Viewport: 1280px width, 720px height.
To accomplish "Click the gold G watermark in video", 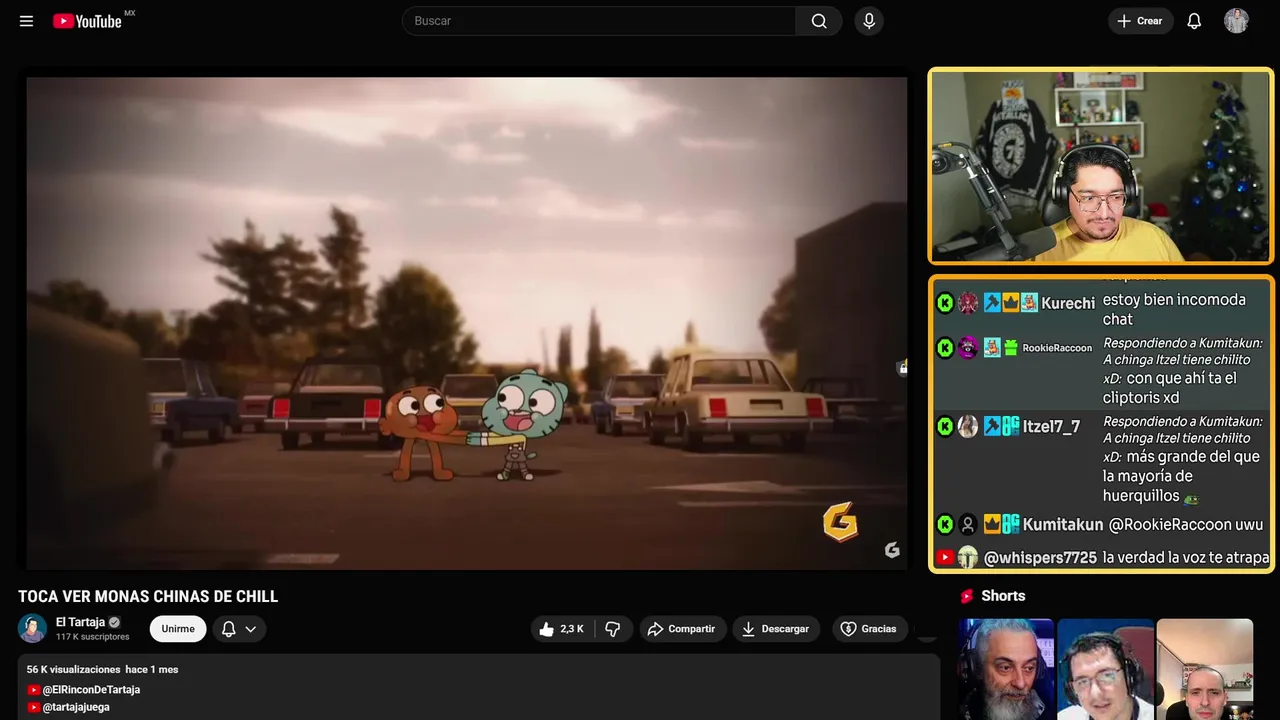I will (840, 521).
